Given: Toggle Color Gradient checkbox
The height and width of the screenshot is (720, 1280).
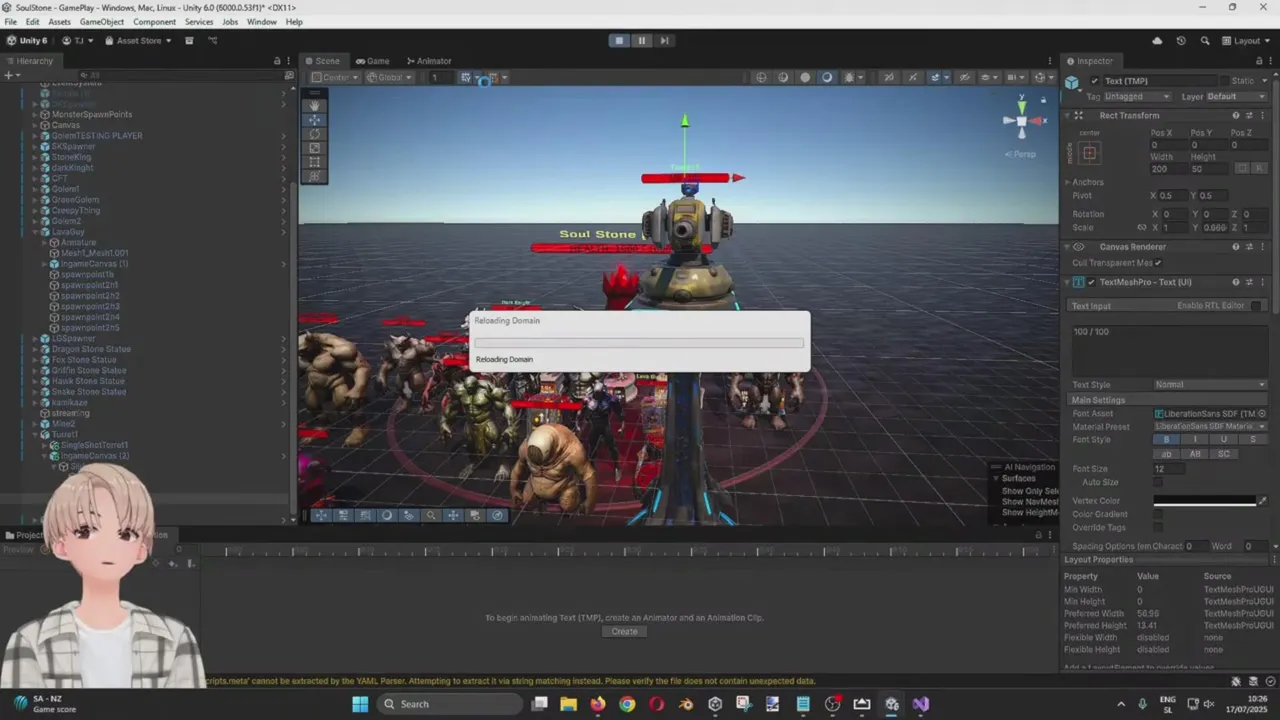Looking at the screenshot, I should (x=1158, y=514).
